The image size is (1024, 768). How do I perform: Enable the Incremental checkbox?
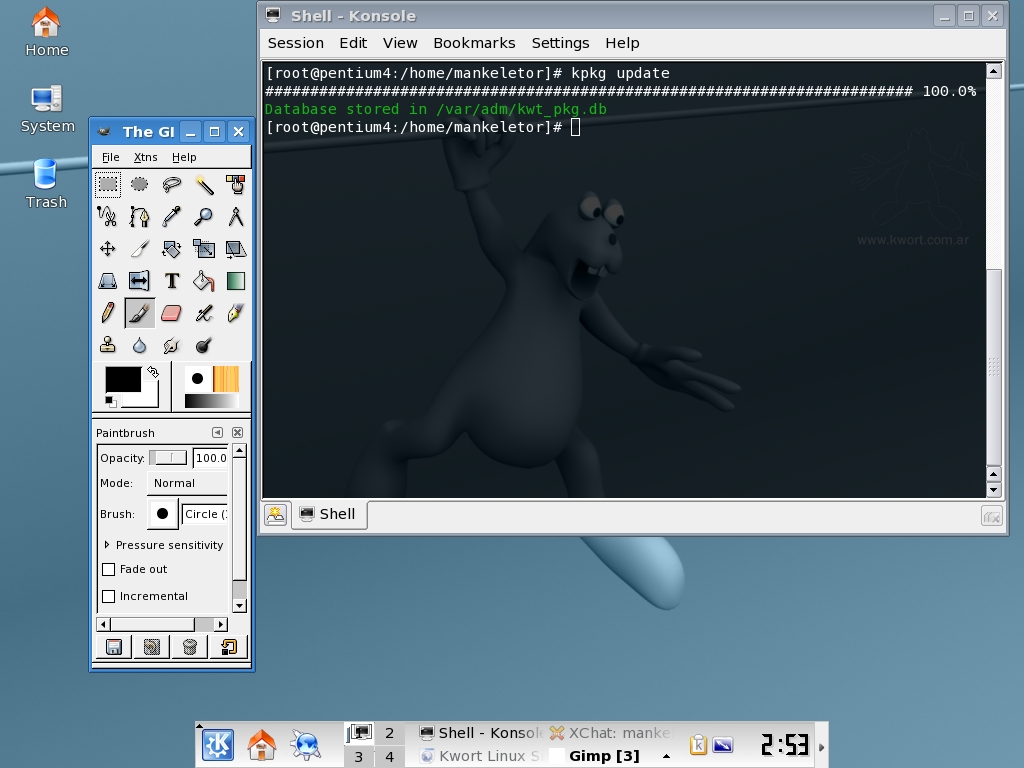[x=109, y=596]
